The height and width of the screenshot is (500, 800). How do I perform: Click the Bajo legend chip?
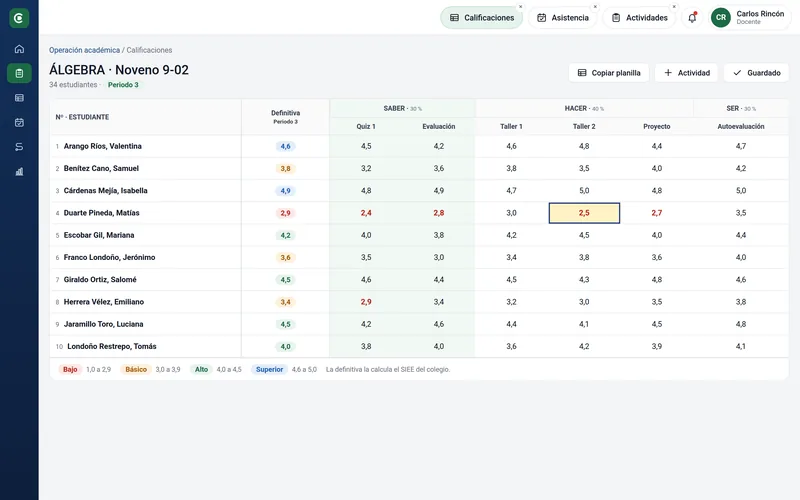[70, 369]
